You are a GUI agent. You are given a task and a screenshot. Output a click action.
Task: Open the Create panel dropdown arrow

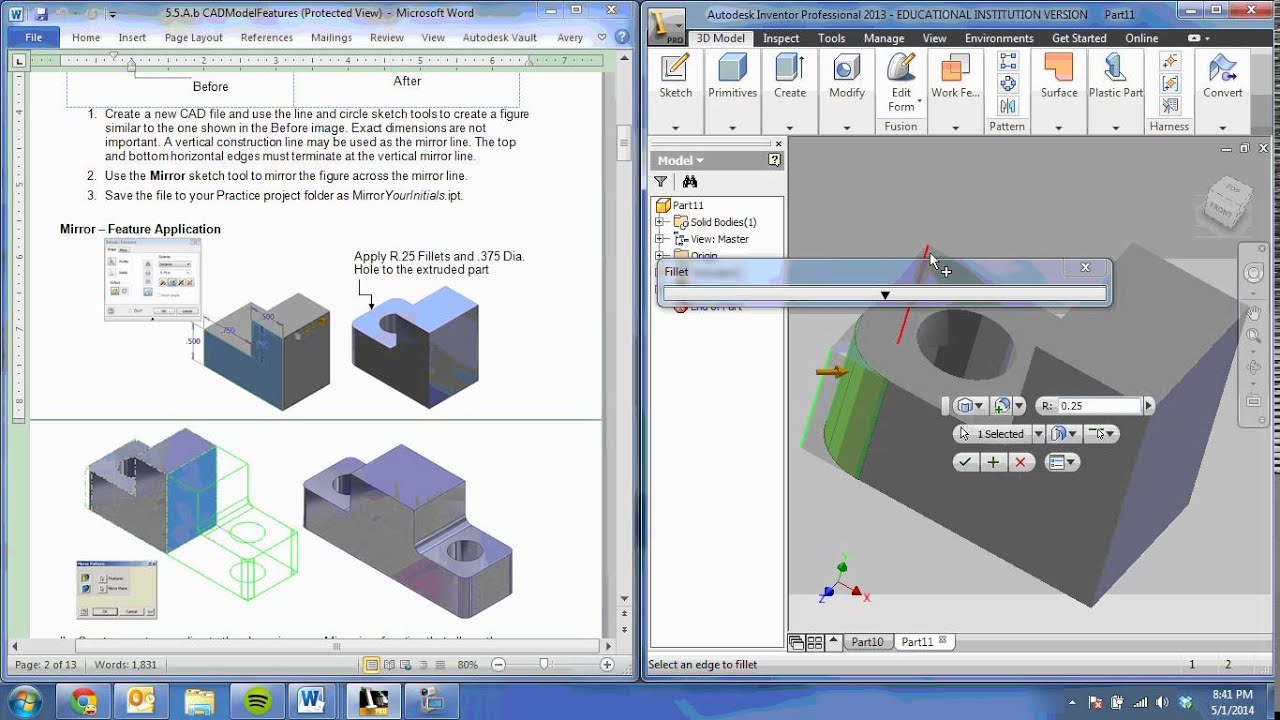tap(789, 128)
